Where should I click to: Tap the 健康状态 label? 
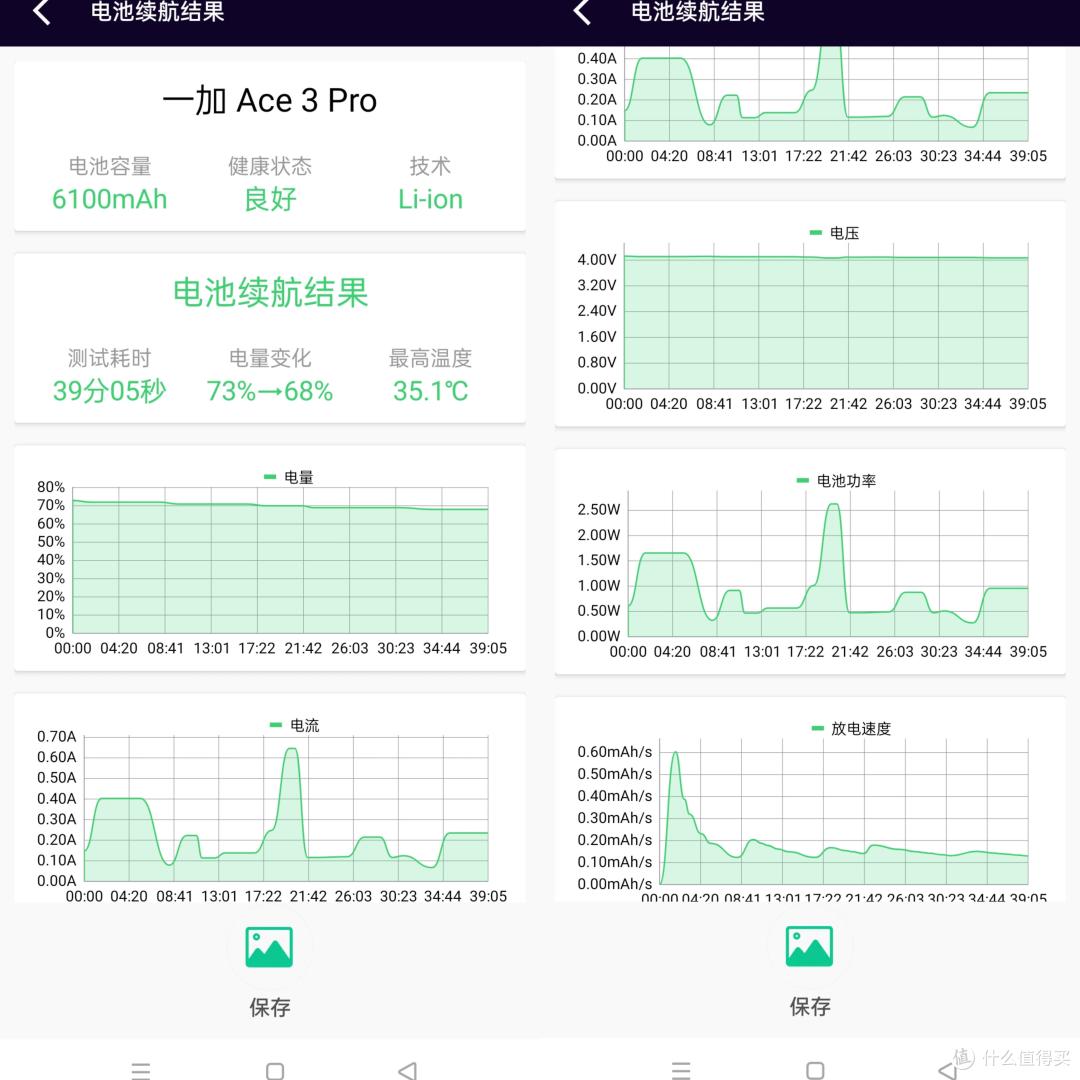[x=270, y=166]
